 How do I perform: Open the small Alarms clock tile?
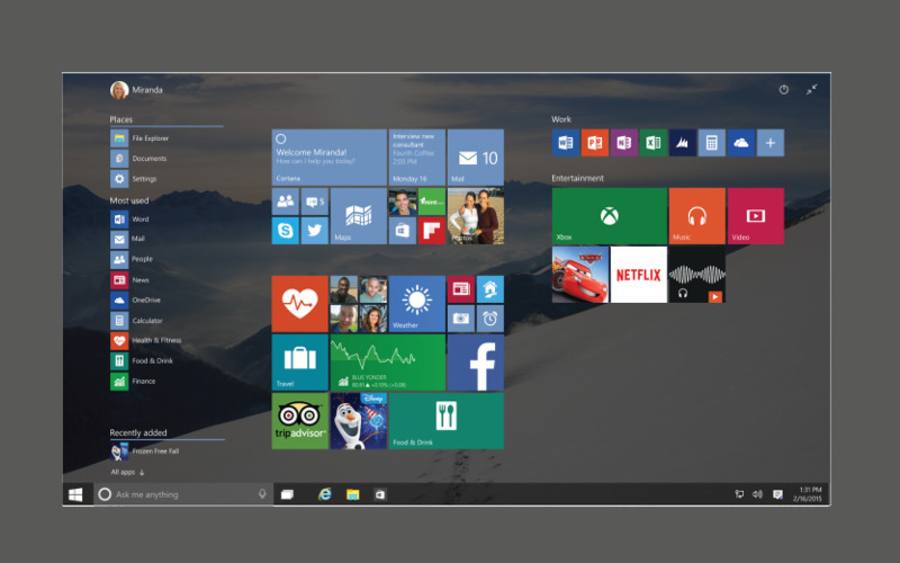pyautogui.click(x=490, y=319)
